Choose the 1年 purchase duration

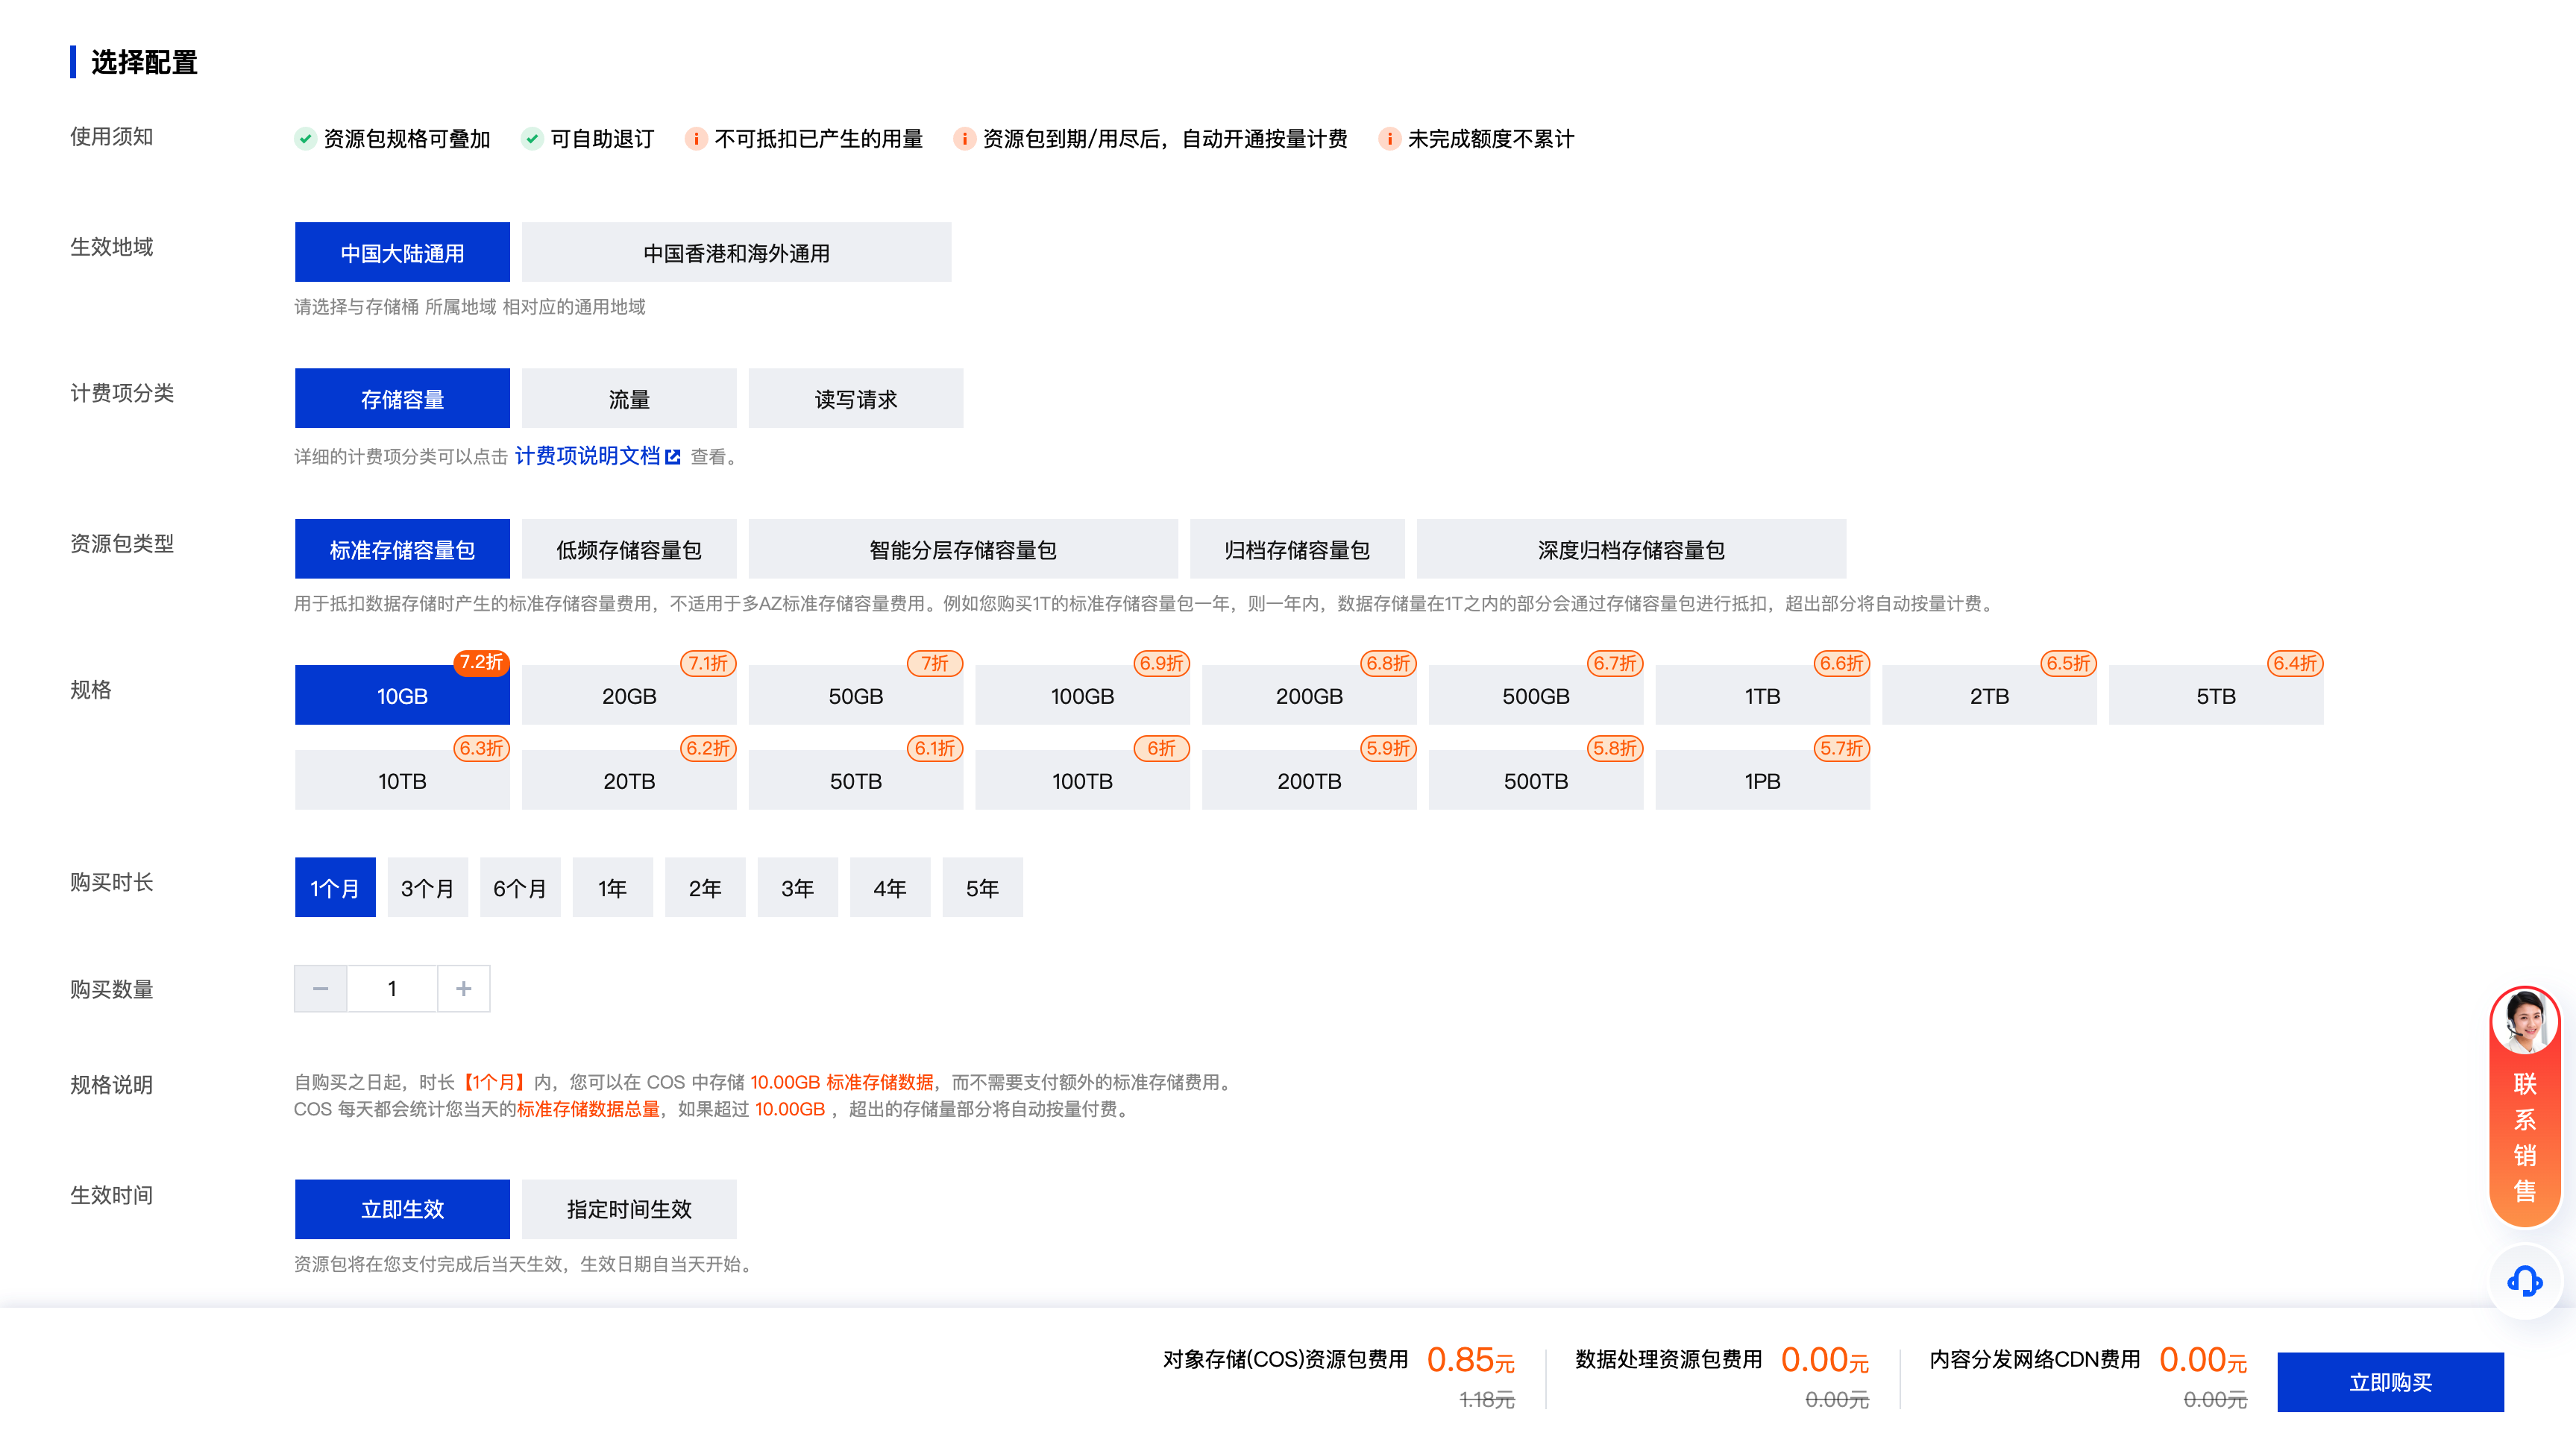[x=612, y=888]
